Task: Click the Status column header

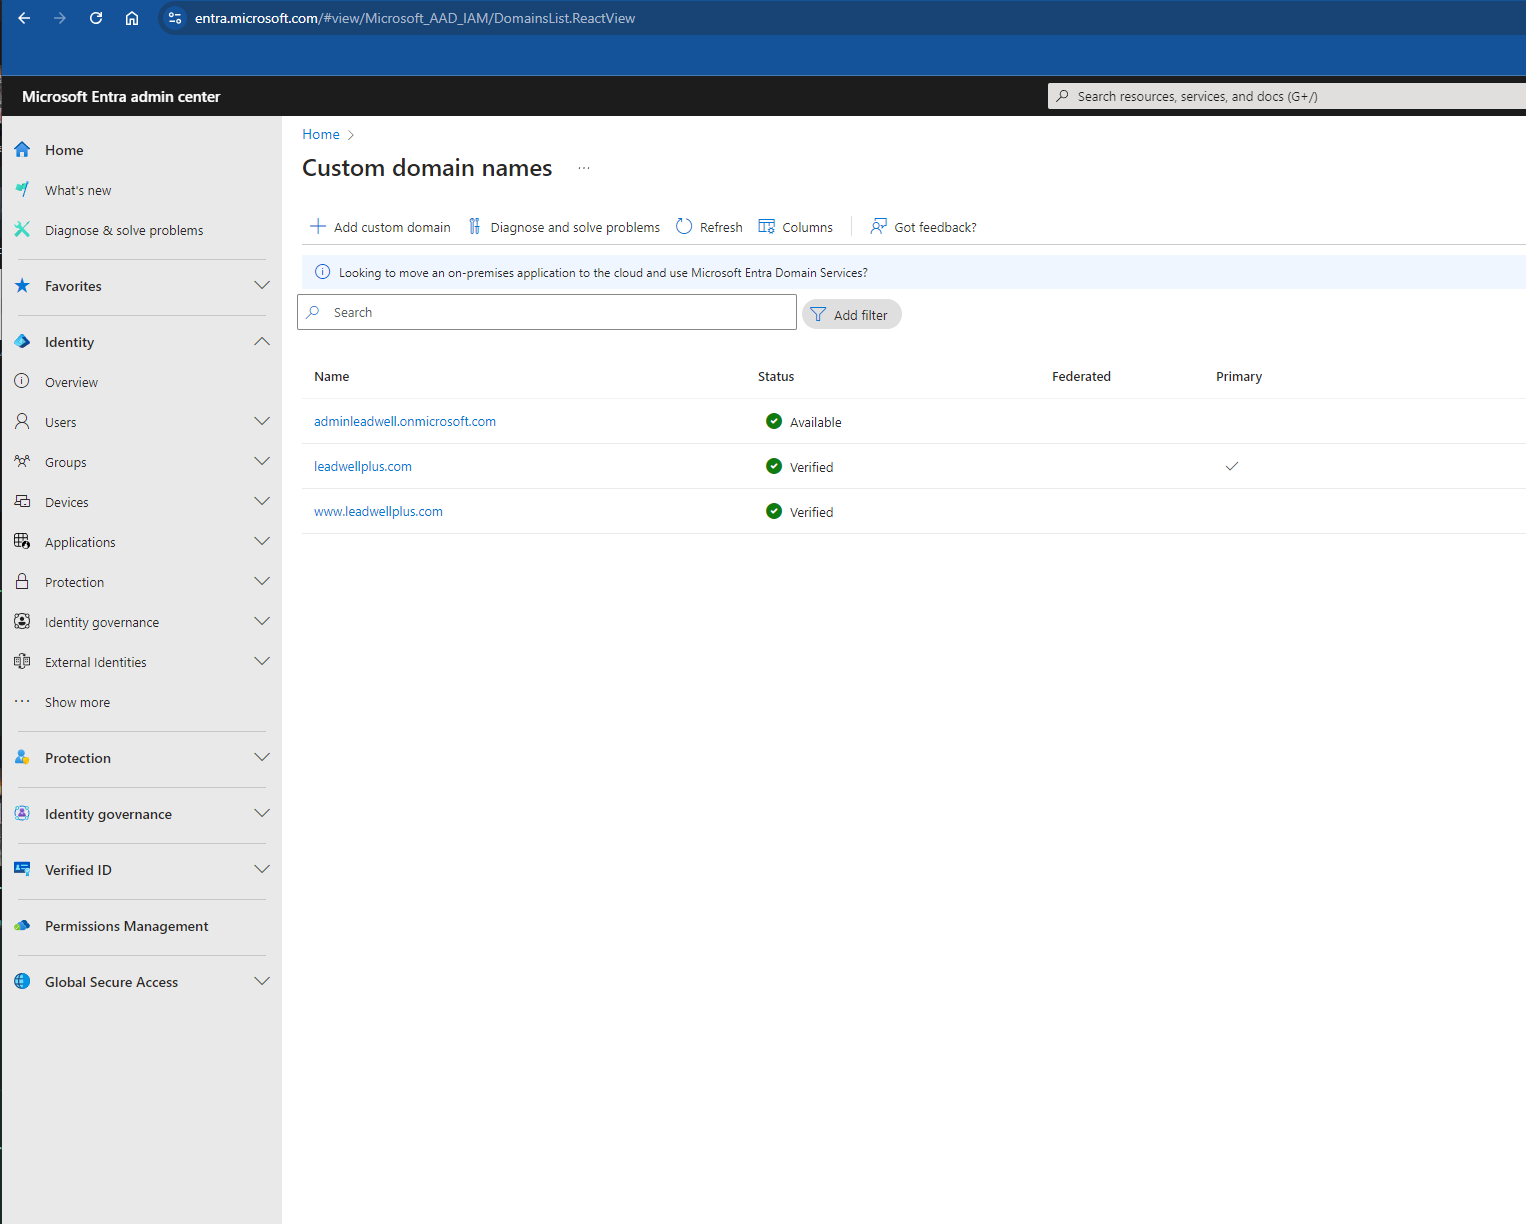Action: (x=776, y=376)
